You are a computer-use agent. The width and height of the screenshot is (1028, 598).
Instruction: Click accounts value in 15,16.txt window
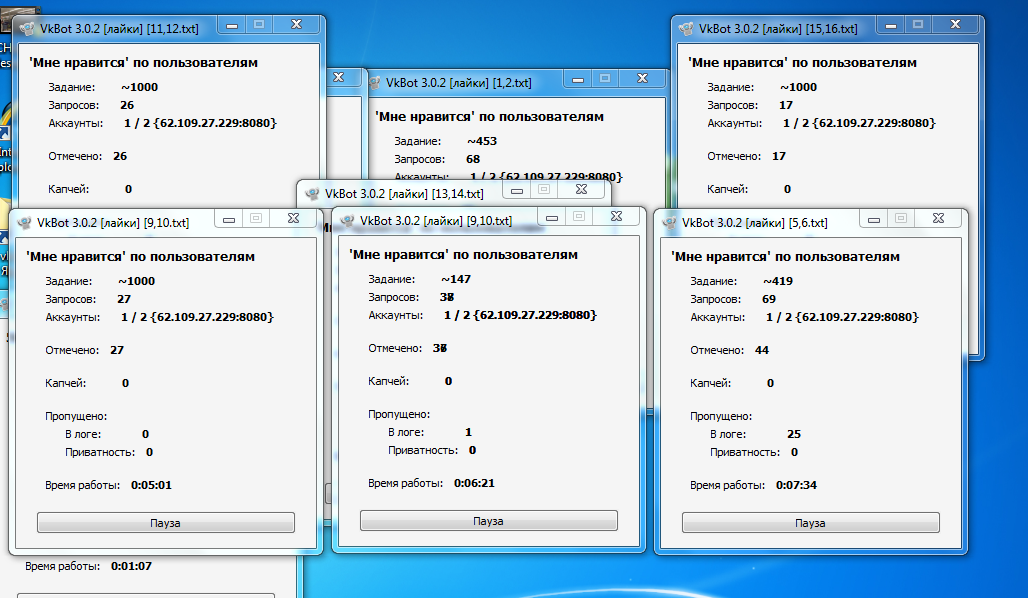(860, 123)
